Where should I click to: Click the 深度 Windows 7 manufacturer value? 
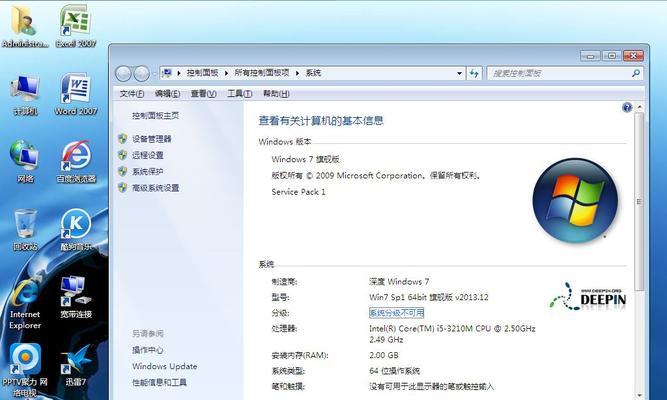click(399, 281)
